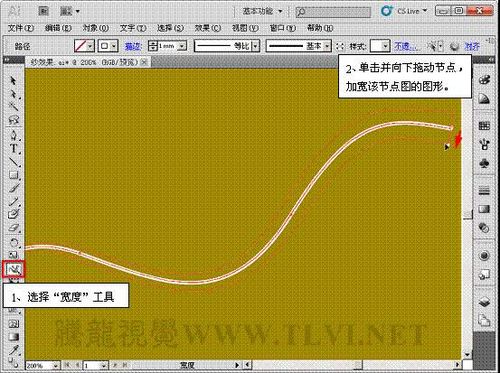Open the Layers panel icon

484,302
